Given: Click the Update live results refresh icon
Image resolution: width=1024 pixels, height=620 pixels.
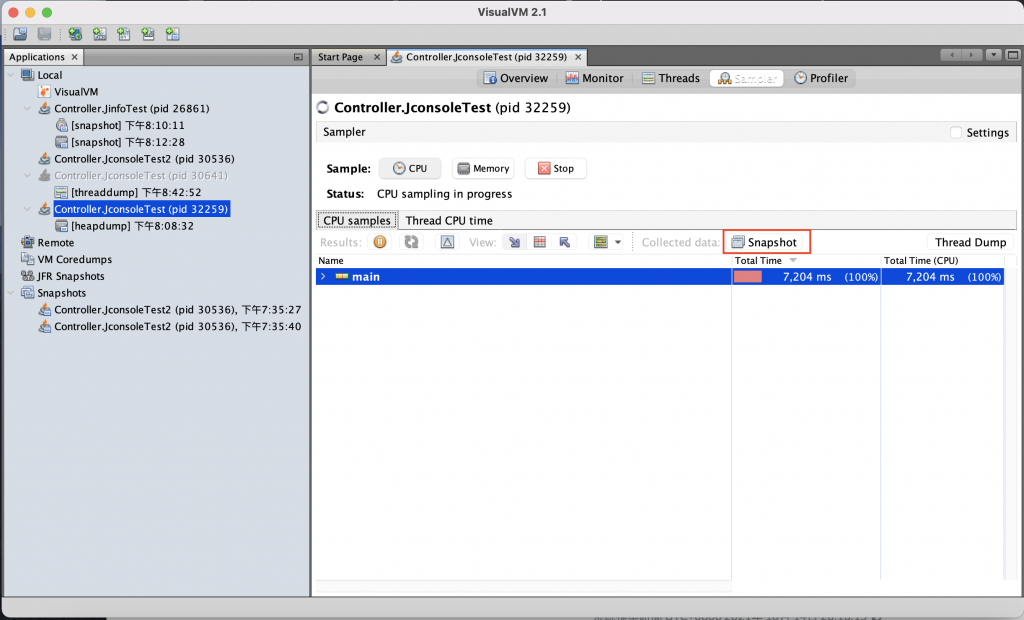Looking at the screenshot, I should coord(411,242).
